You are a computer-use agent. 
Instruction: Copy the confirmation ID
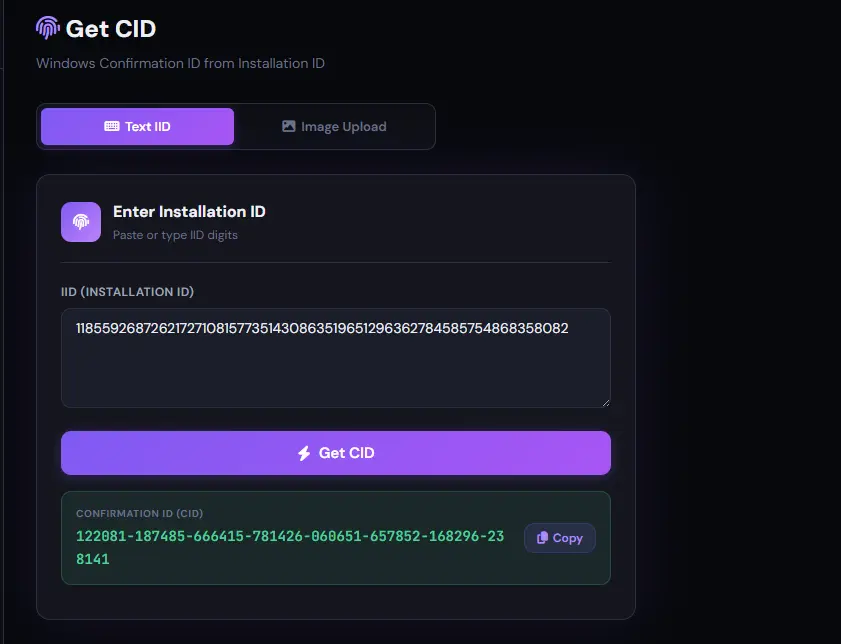click(x=559, y=538)
